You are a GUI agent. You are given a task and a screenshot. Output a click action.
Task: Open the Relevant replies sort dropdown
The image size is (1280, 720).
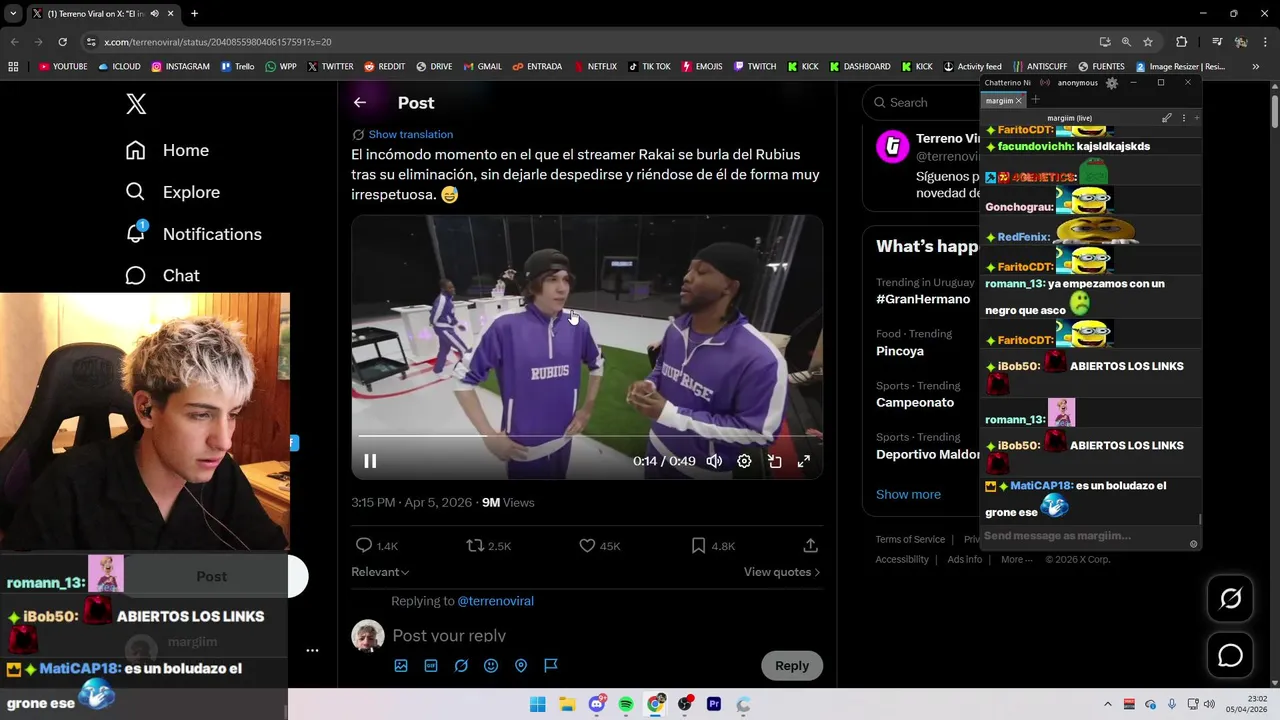pos(380,572)
